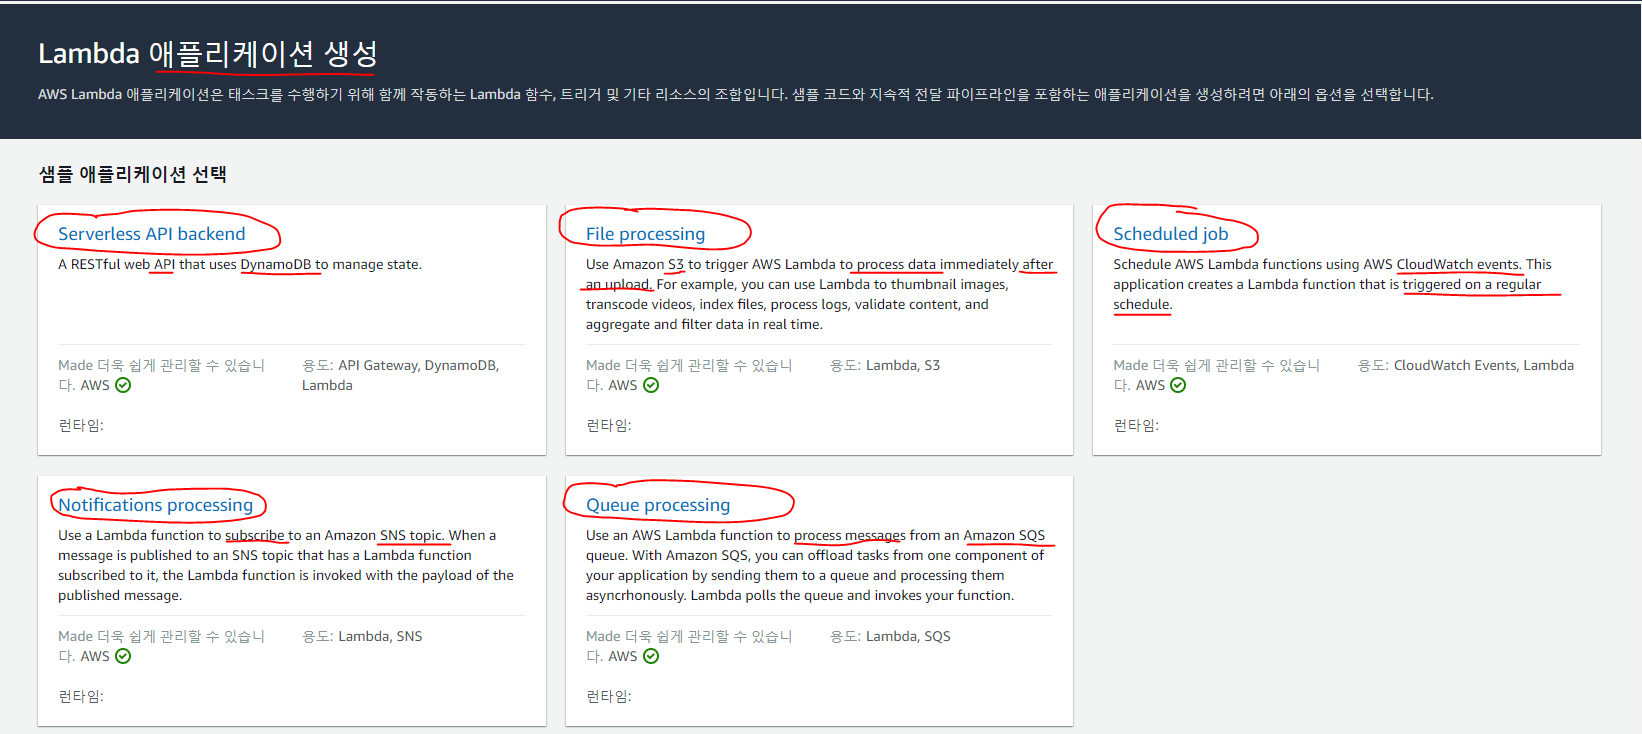Image resolution: width=1642 pixels, height=734 pixels.
Task: Click the Notifications processing description about SNS topic
Action: point(286,565)
